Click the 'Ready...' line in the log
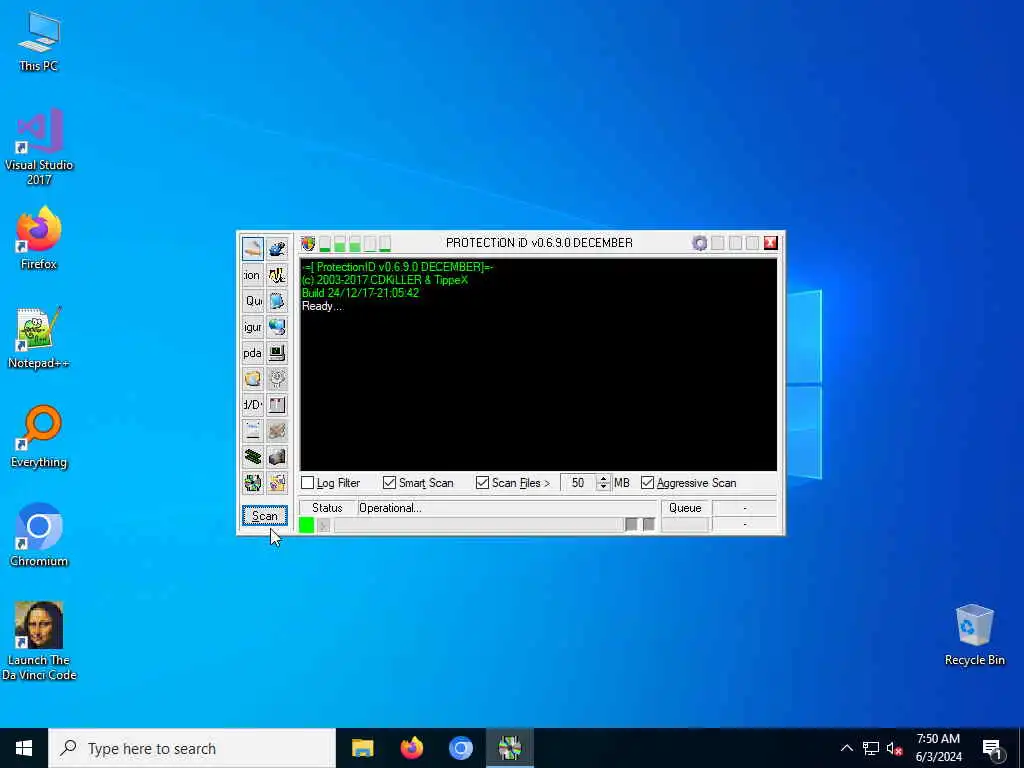This screenshot has width=1024, height=768. point(322,306)
